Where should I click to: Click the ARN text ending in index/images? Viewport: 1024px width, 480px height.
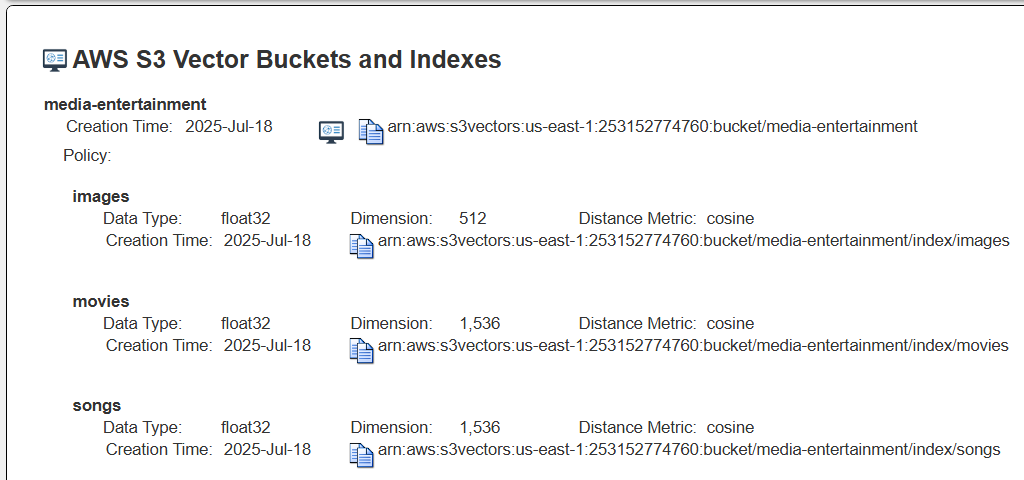point(693,241)
